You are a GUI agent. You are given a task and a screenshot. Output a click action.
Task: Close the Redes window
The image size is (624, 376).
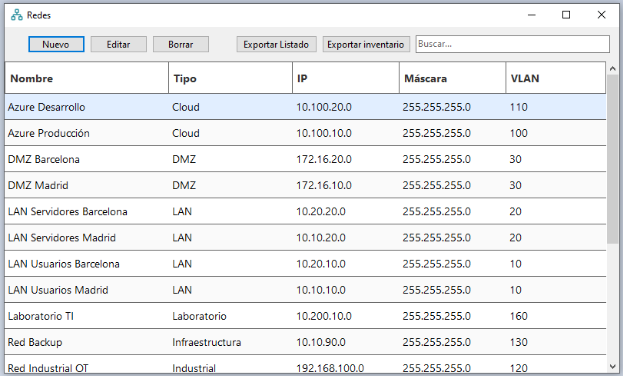[x=601, y=15]
